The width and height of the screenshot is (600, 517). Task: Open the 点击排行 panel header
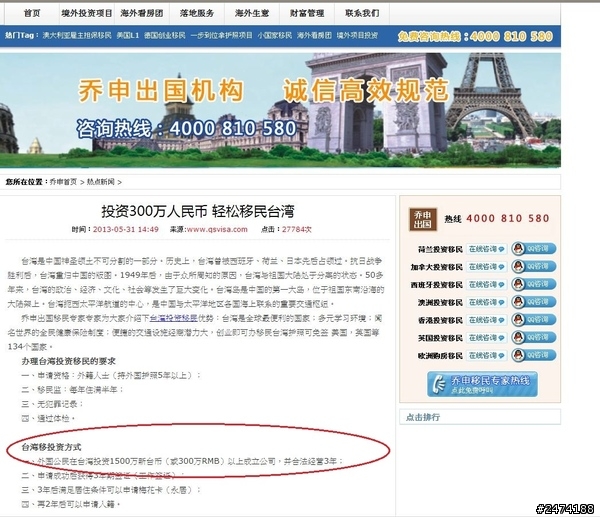(480, 417)
